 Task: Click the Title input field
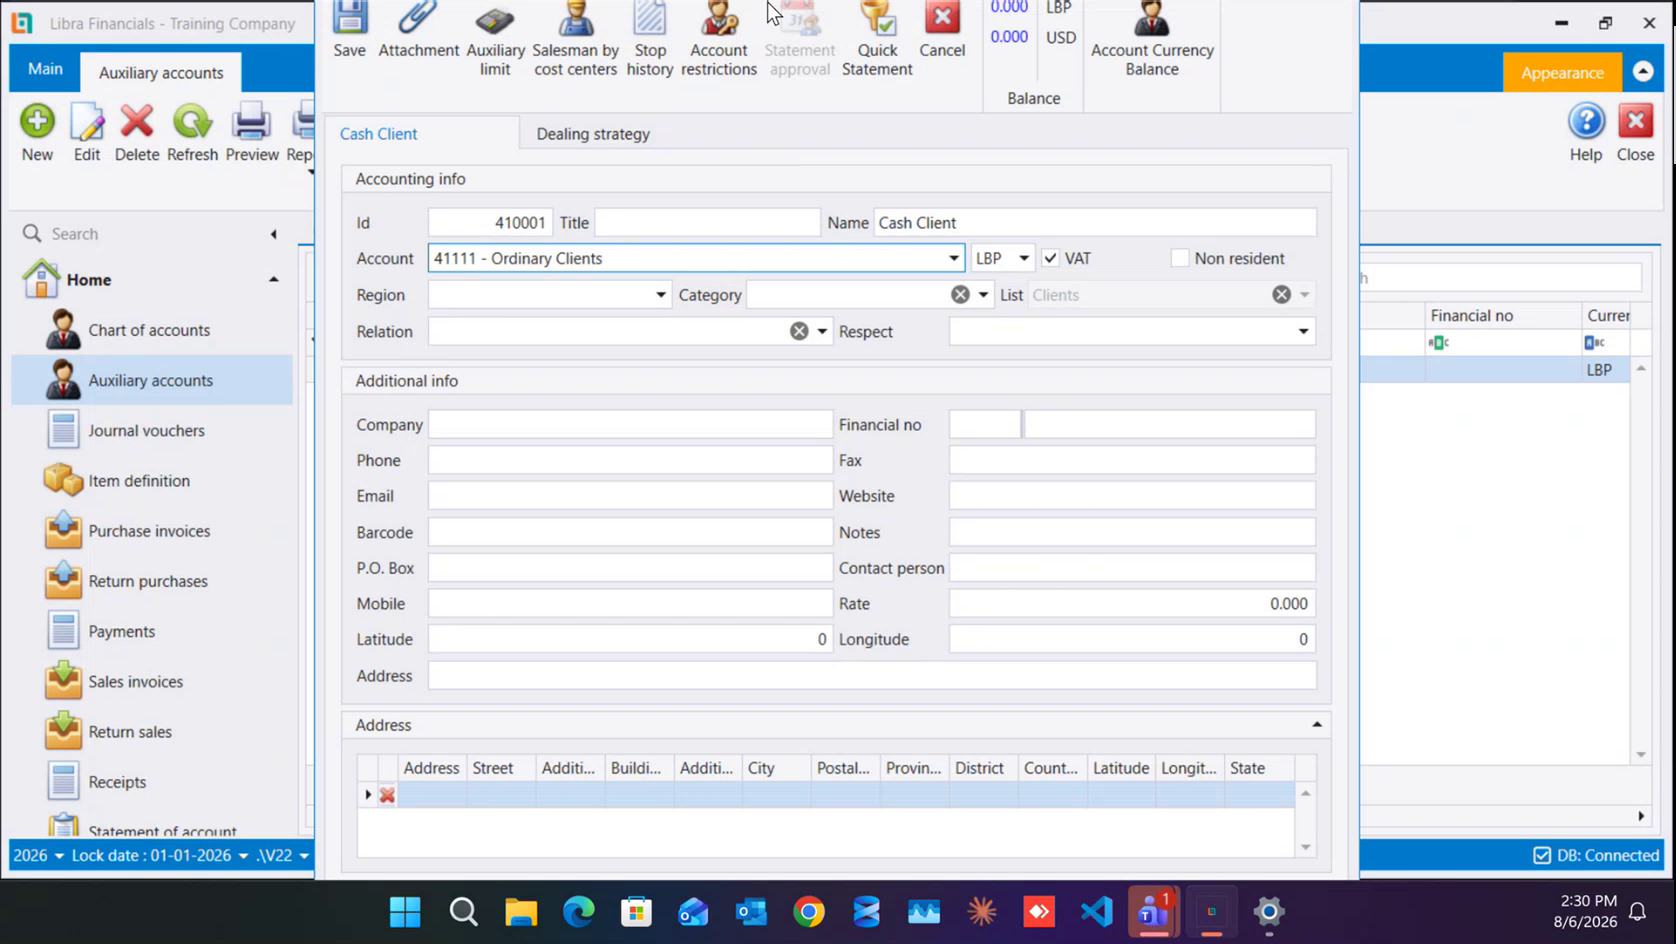pyautogui.click(x=707, y=222)
